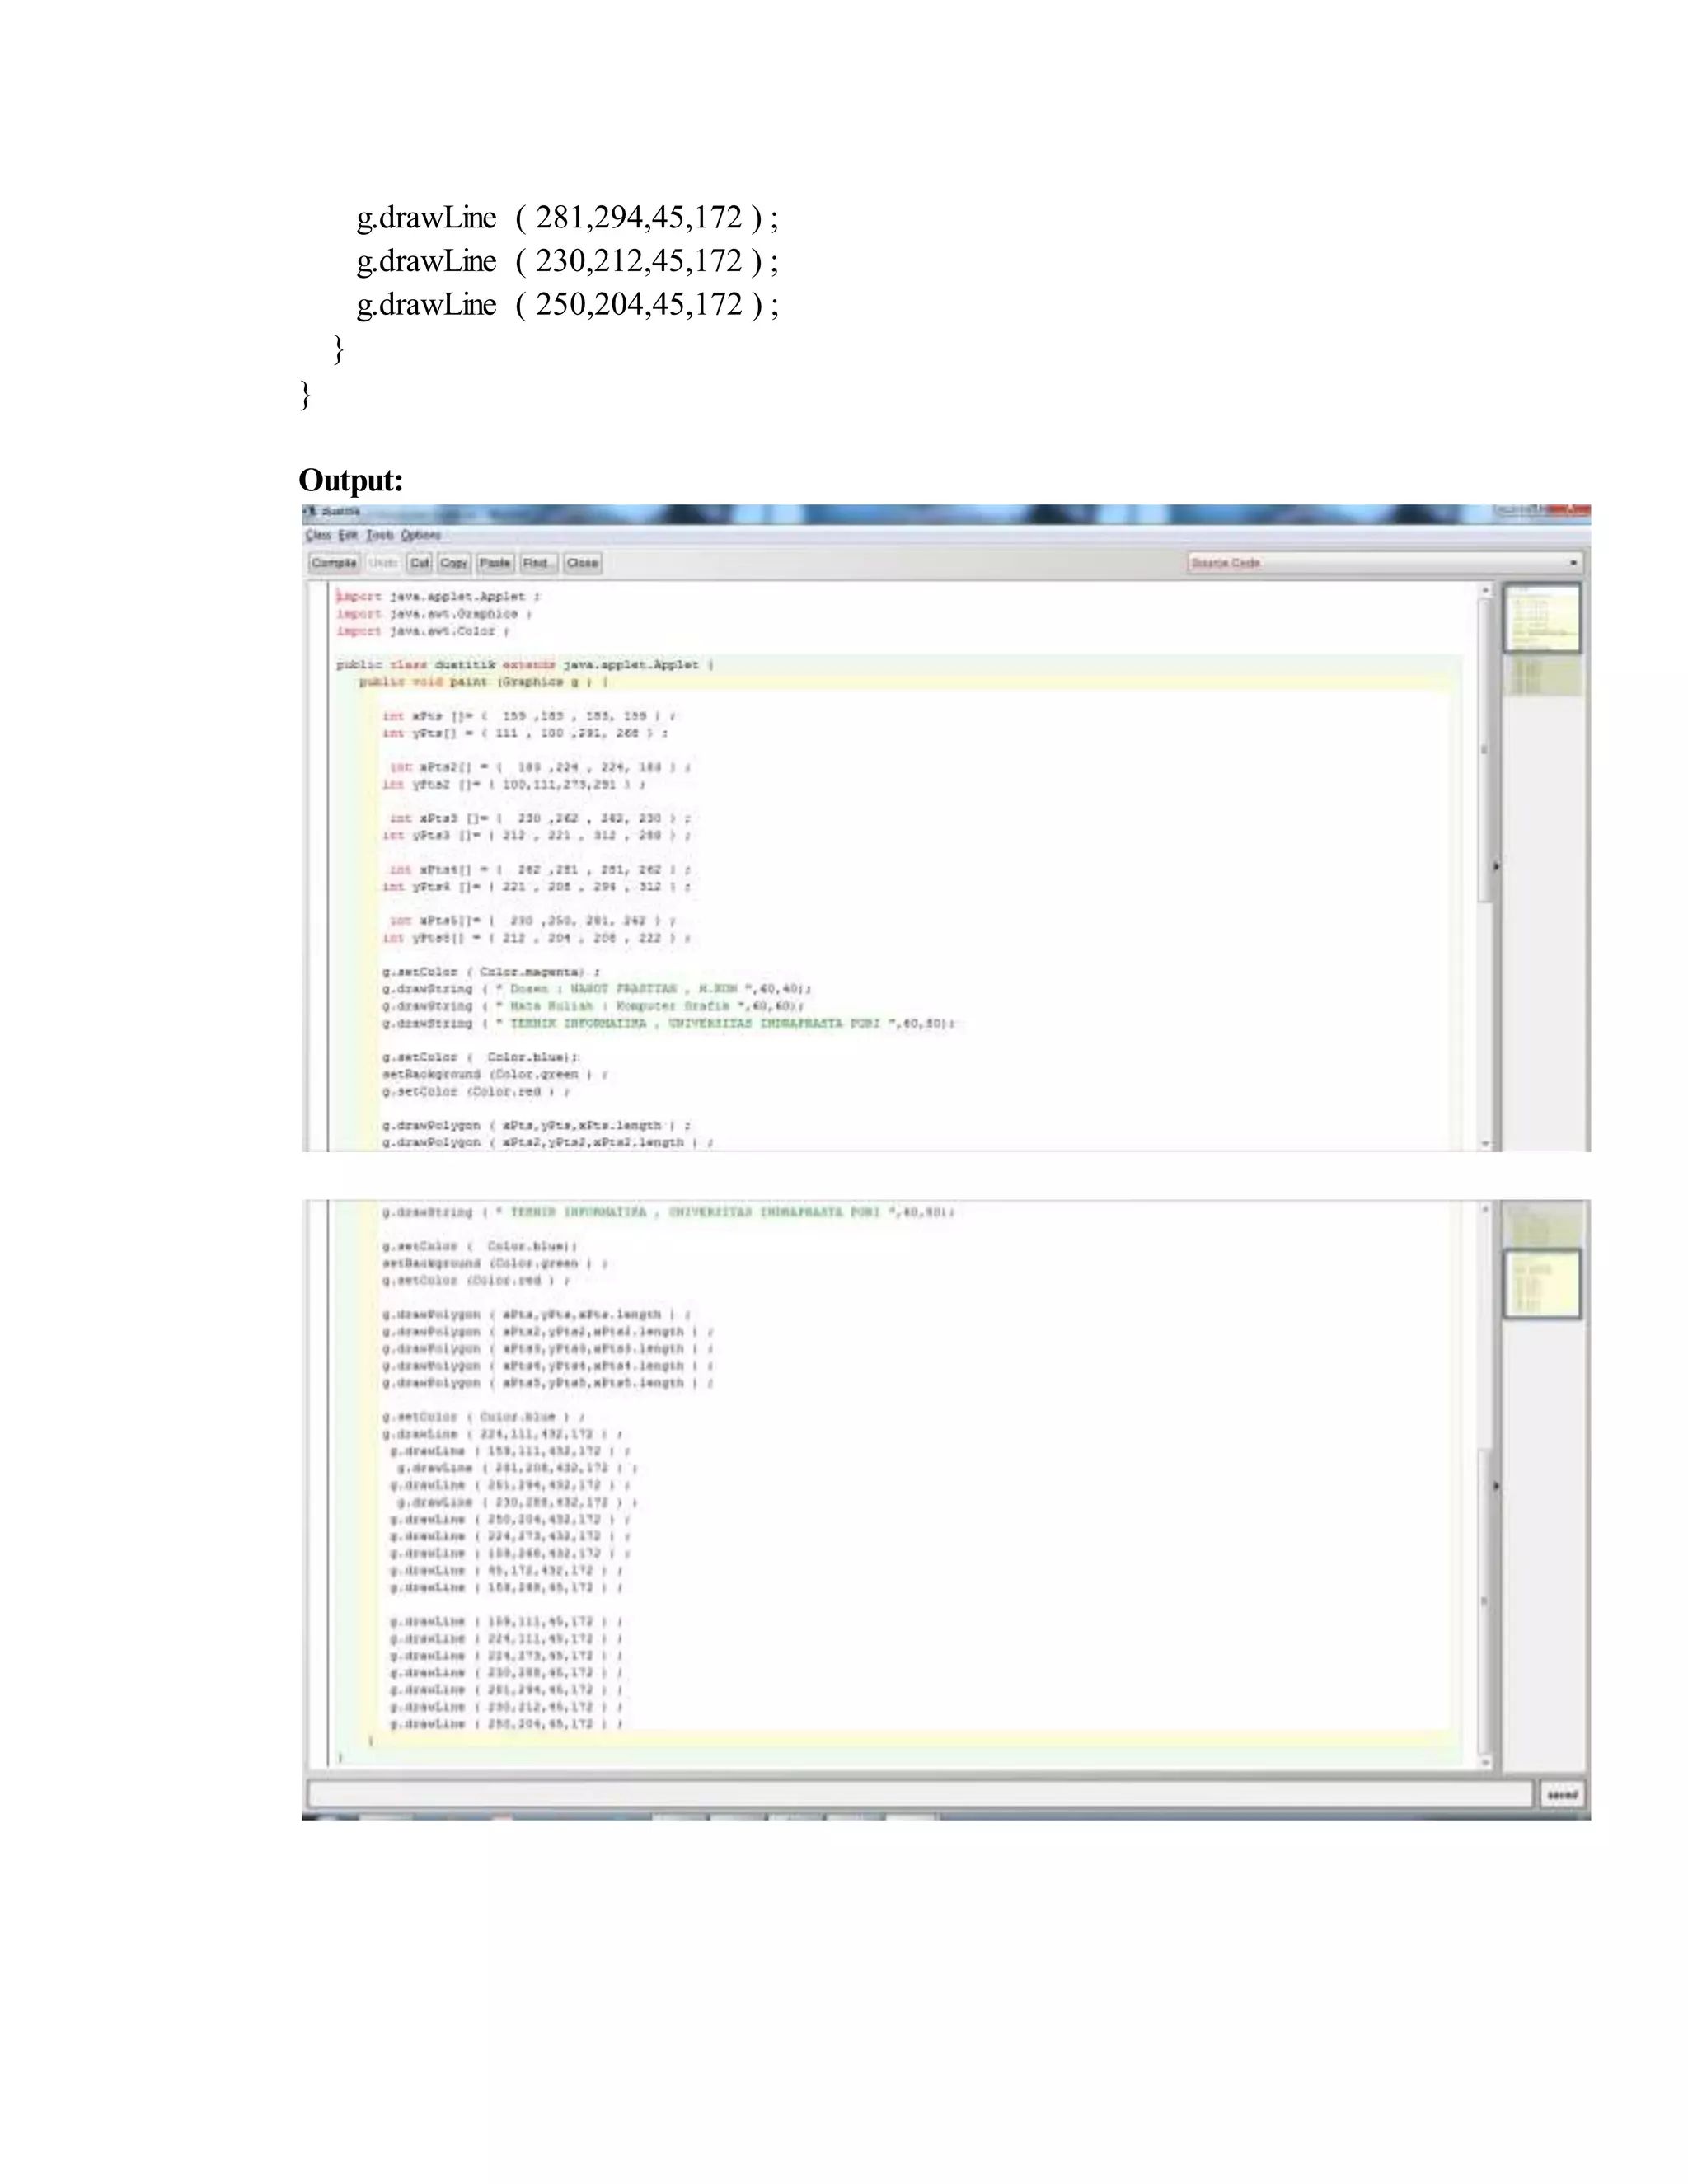Click the greyed-out Undo toolbar button
1688x2184 pixels.
click(x=383, y=563)
